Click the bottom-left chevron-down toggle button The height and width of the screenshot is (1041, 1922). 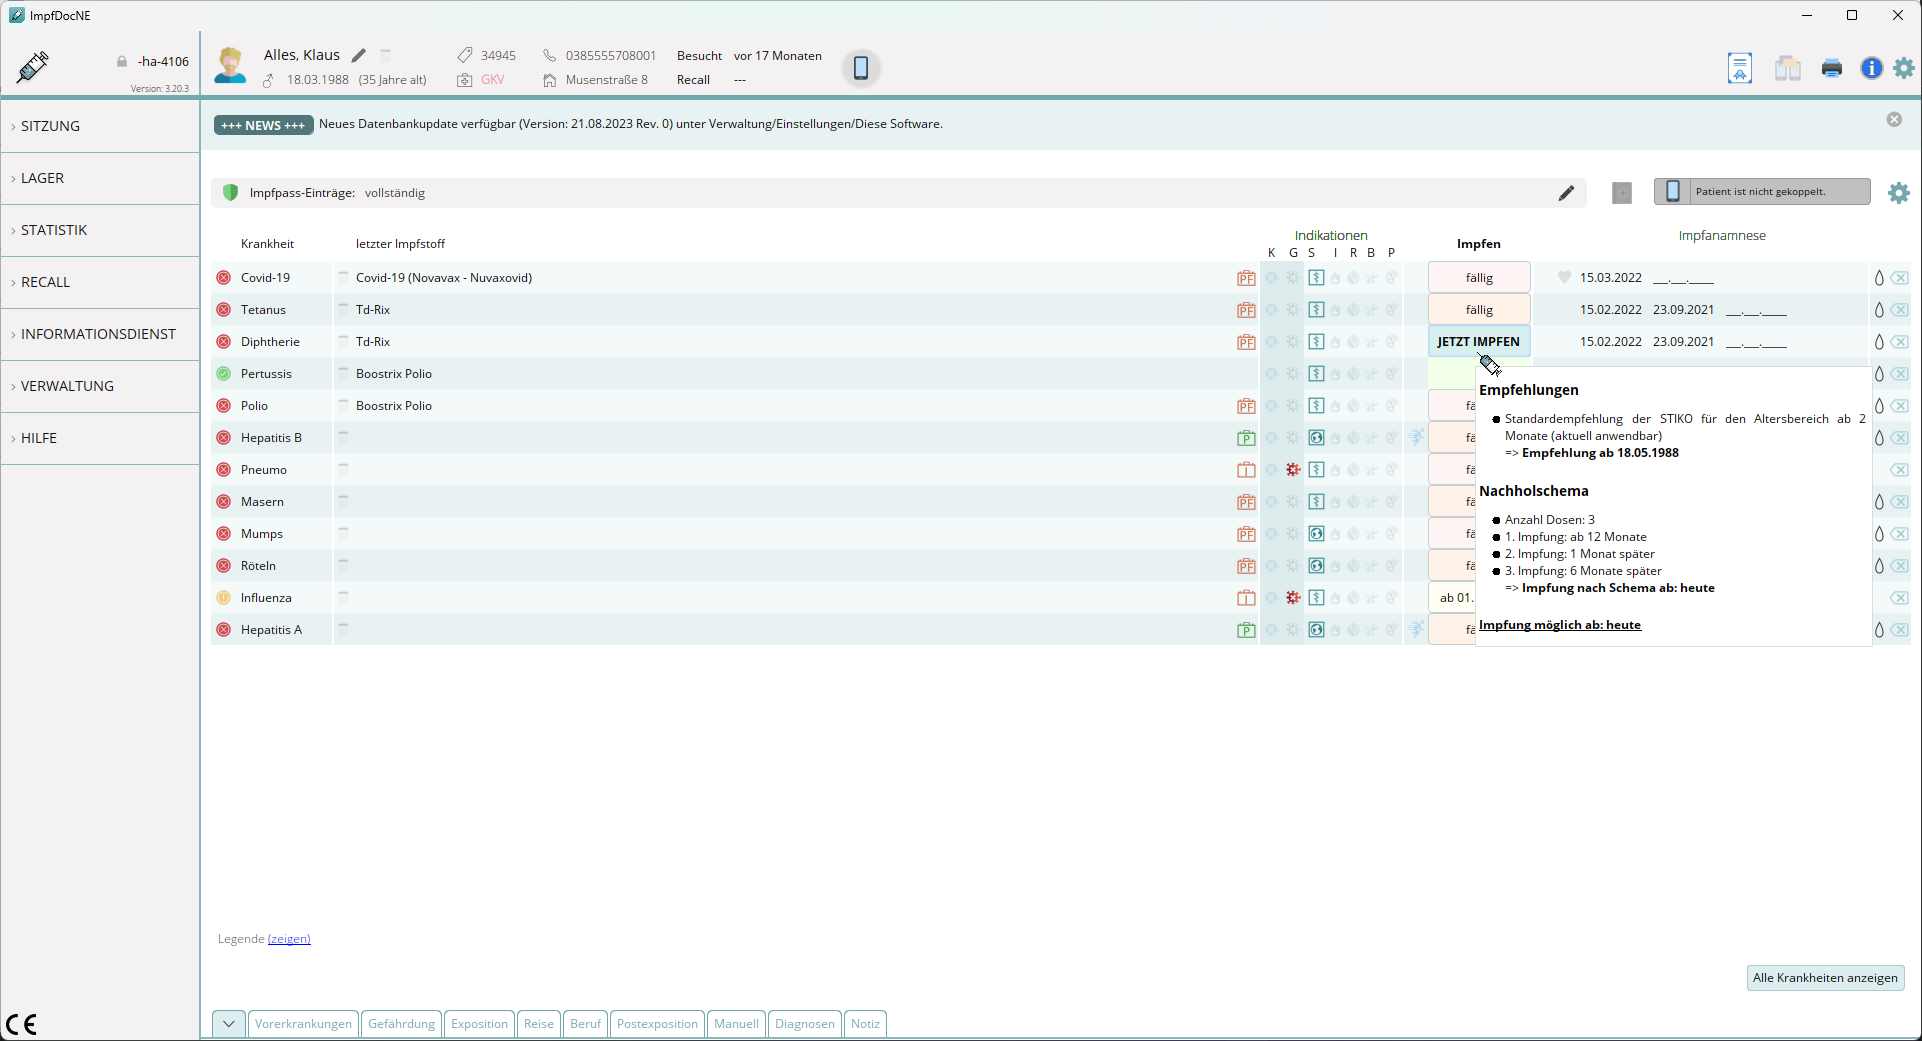click(x=229, y=1024)
